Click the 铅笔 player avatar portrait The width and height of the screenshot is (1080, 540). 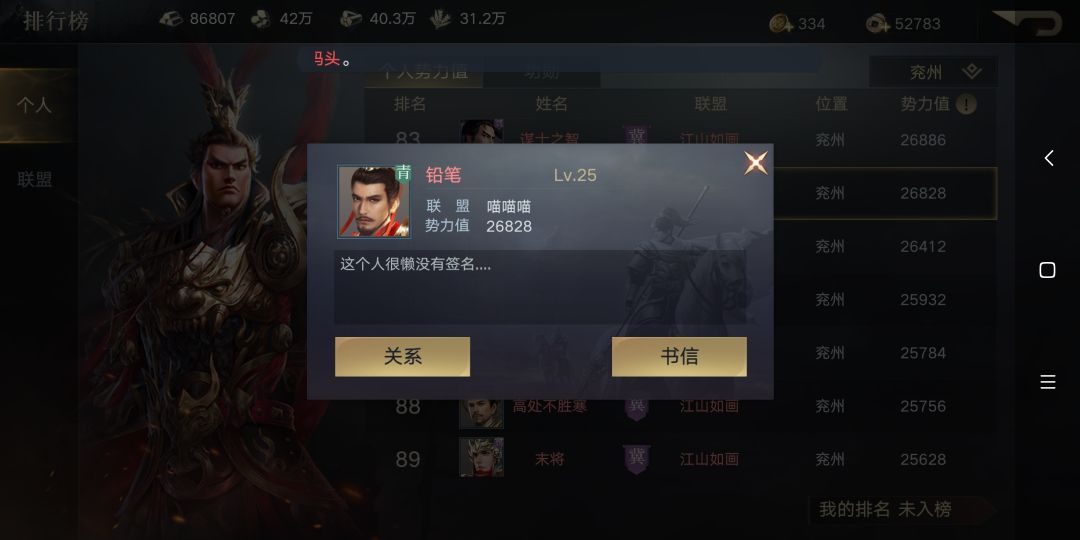coord(373,202)
